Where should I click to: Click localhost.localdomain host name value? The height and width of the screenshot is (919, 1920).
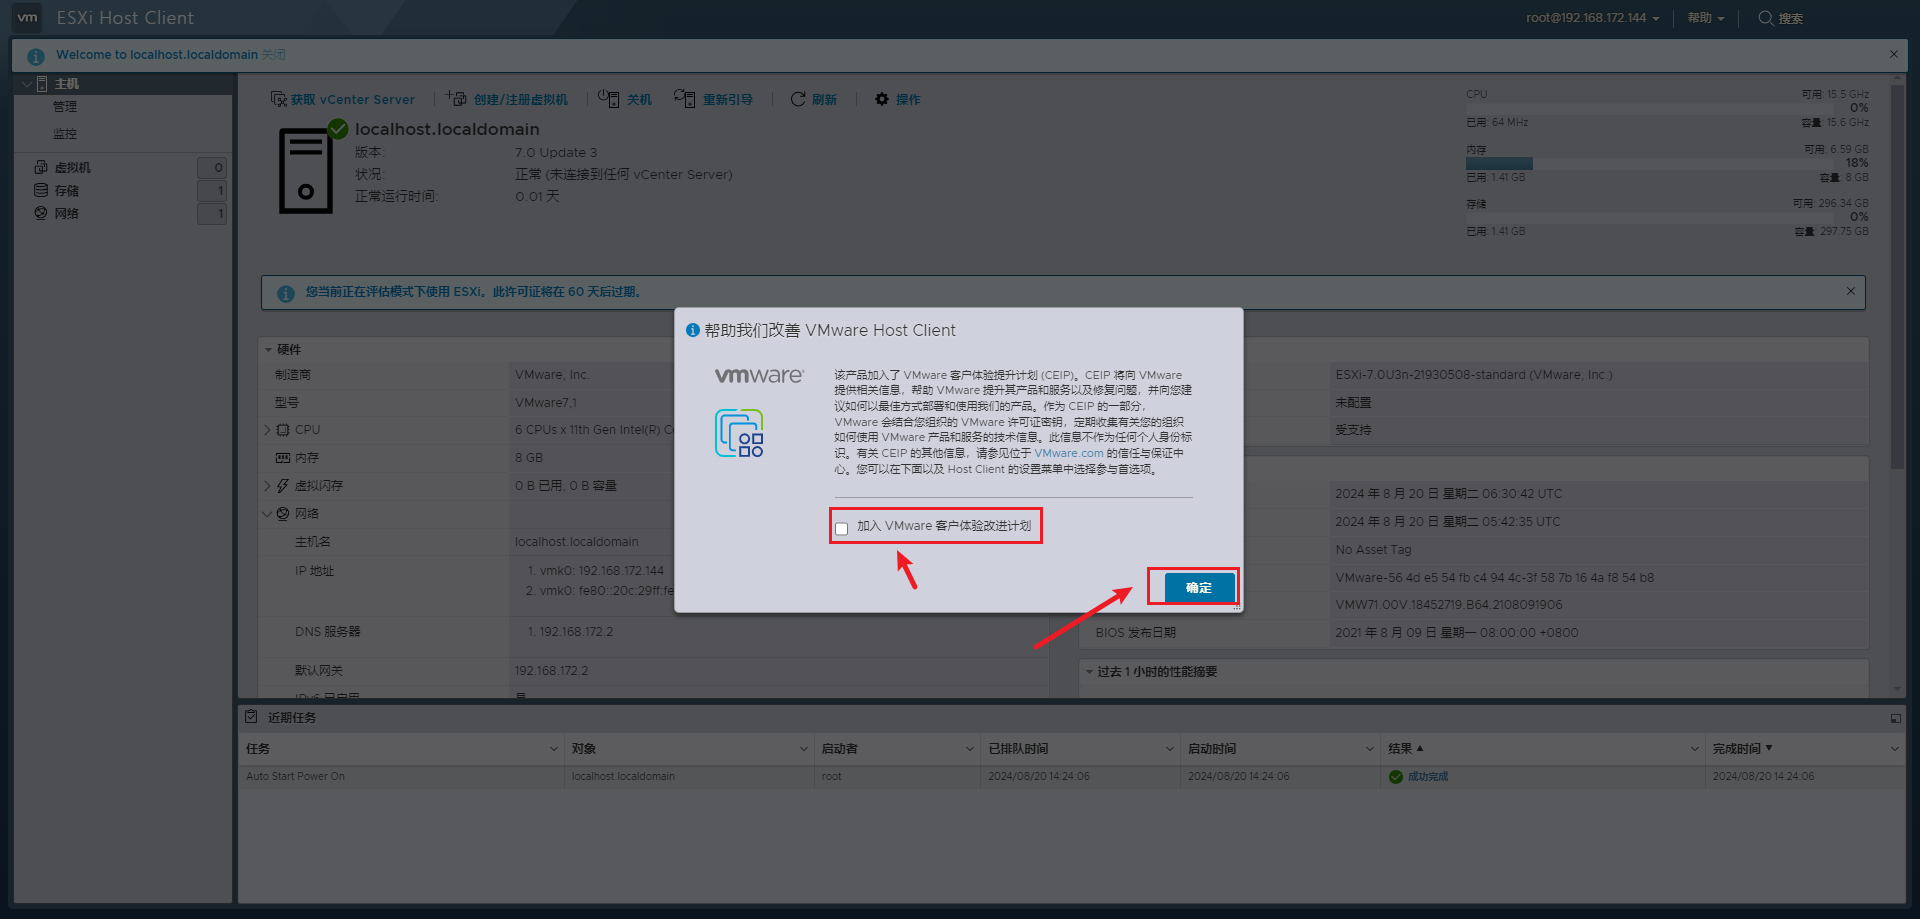[576, 542]
